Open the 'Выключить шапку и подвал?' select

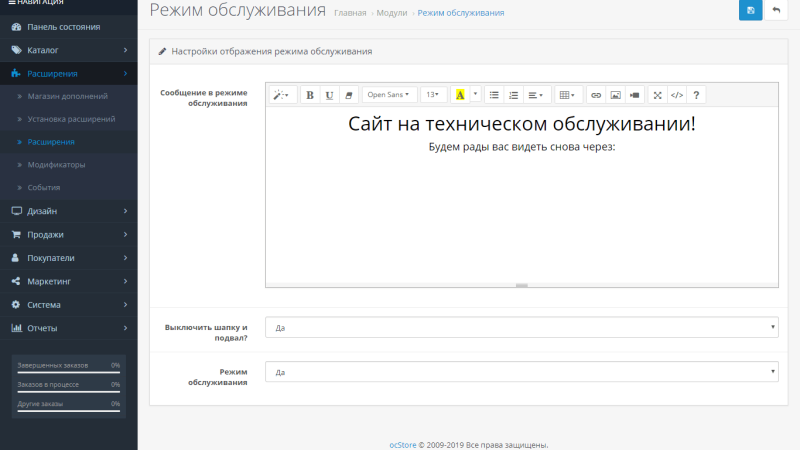pyautogui.click(x=522, y=327)
